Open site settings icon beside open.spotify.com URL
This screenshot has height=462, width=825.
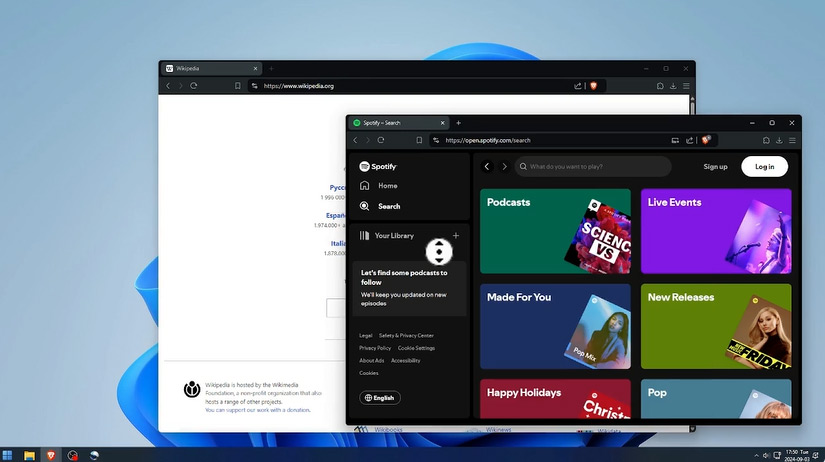click(x=436, y=140)
